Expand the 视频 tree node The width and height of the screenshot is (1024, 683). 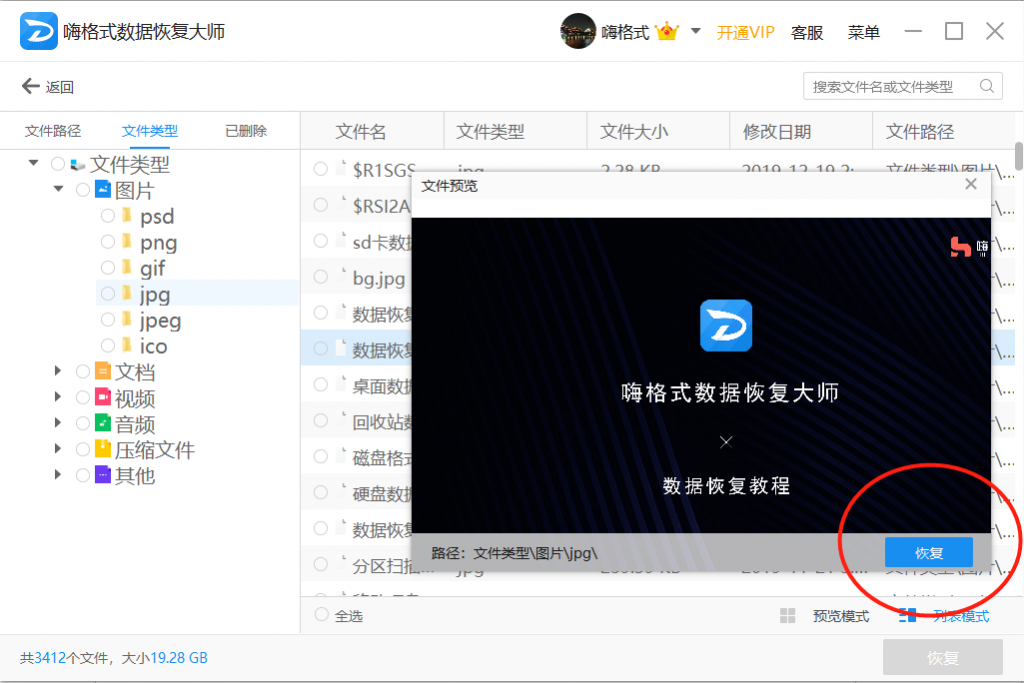(x=58, y=396)
